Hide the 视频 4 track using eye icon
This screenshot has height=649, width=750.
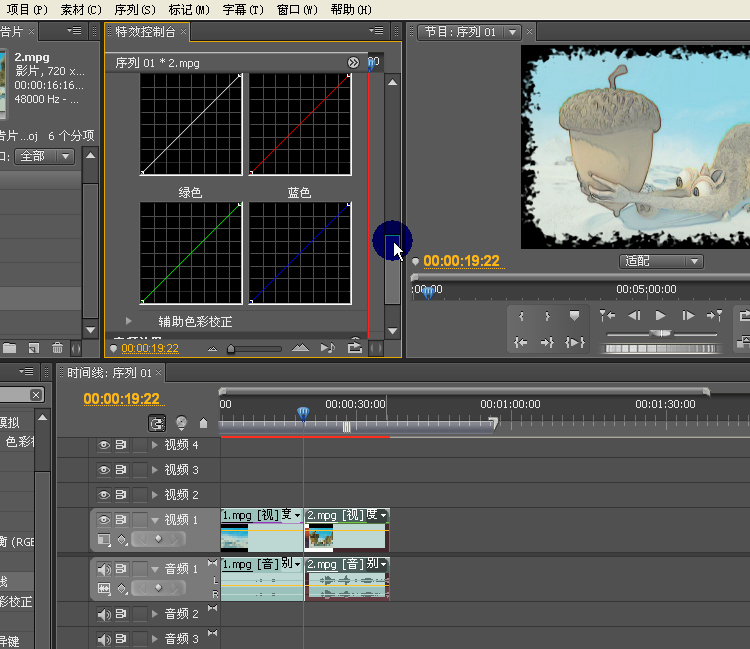[x=103, y=445]
